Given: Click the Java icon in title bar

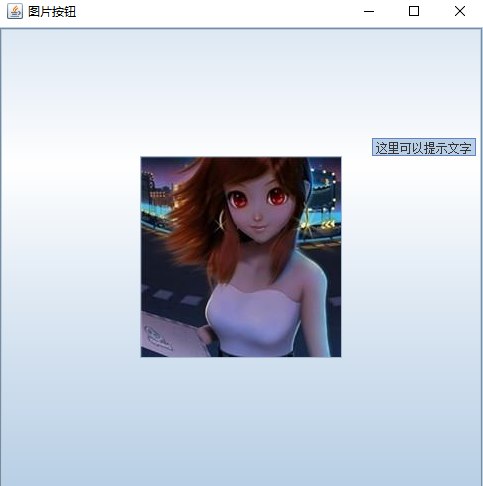Looking at the screenshot, I should point(15,11).
